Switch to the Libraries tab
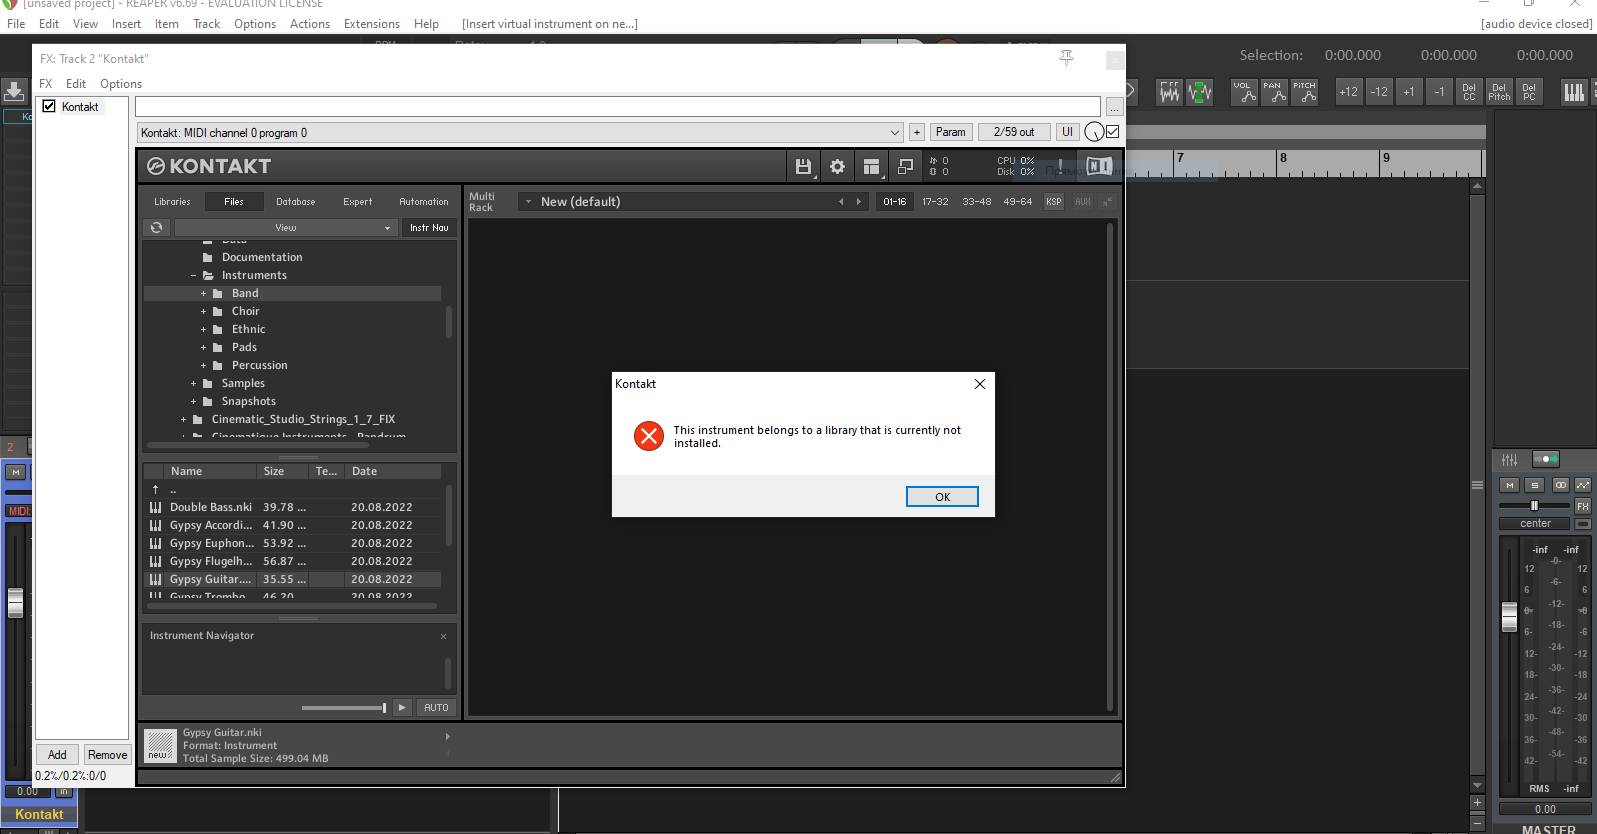 tap(172, 202)
